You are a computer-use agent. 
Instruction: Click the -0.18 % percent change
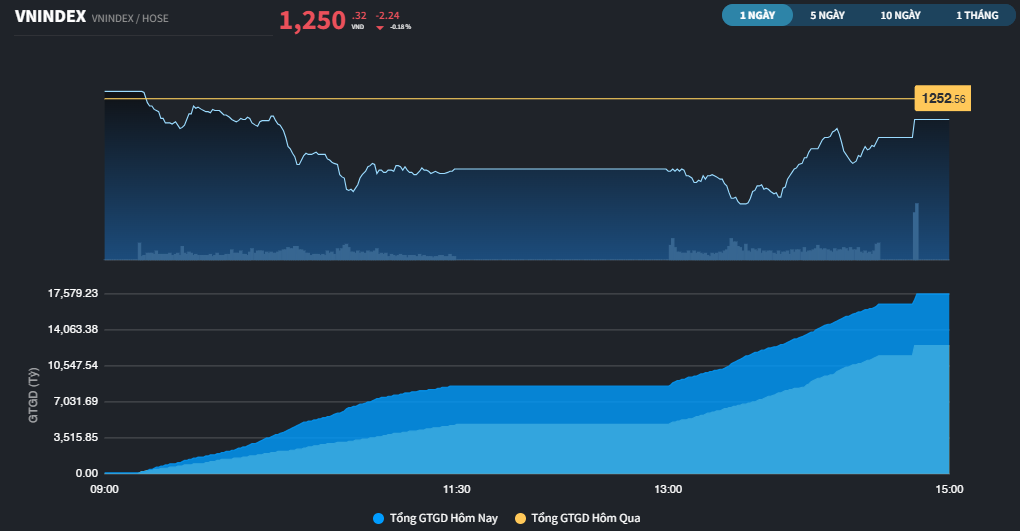point(401,27)
